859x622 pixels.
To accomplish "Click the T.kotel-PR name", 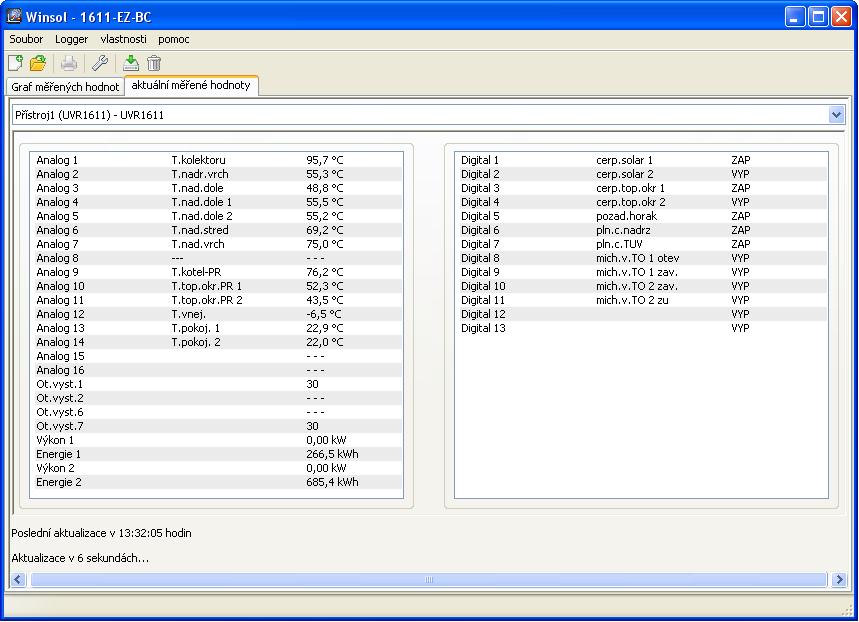I will point(196,272).
